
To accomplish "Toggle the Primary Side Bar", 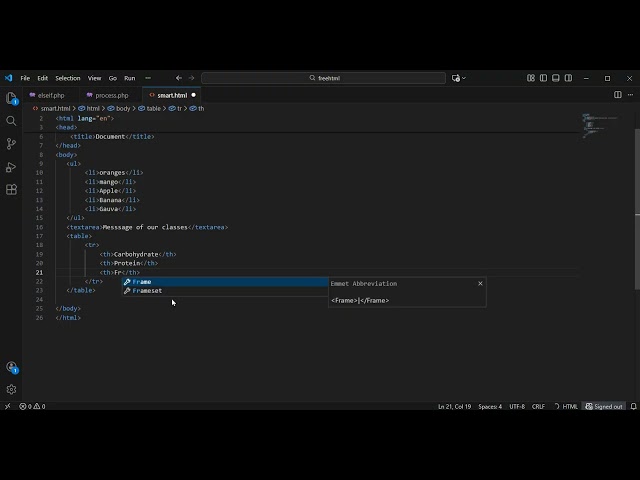I will (543, 78).
